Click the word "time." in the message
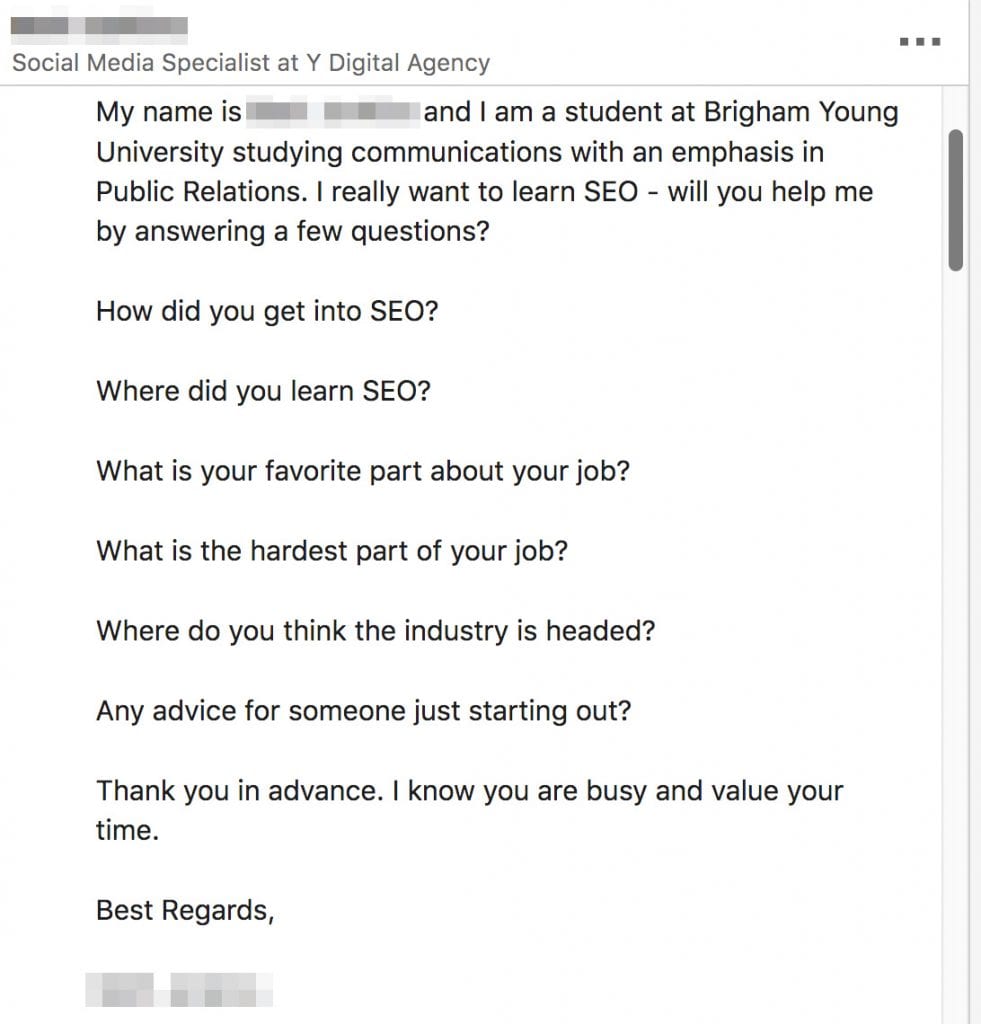The image size is (981, 1024). (127, 831)
